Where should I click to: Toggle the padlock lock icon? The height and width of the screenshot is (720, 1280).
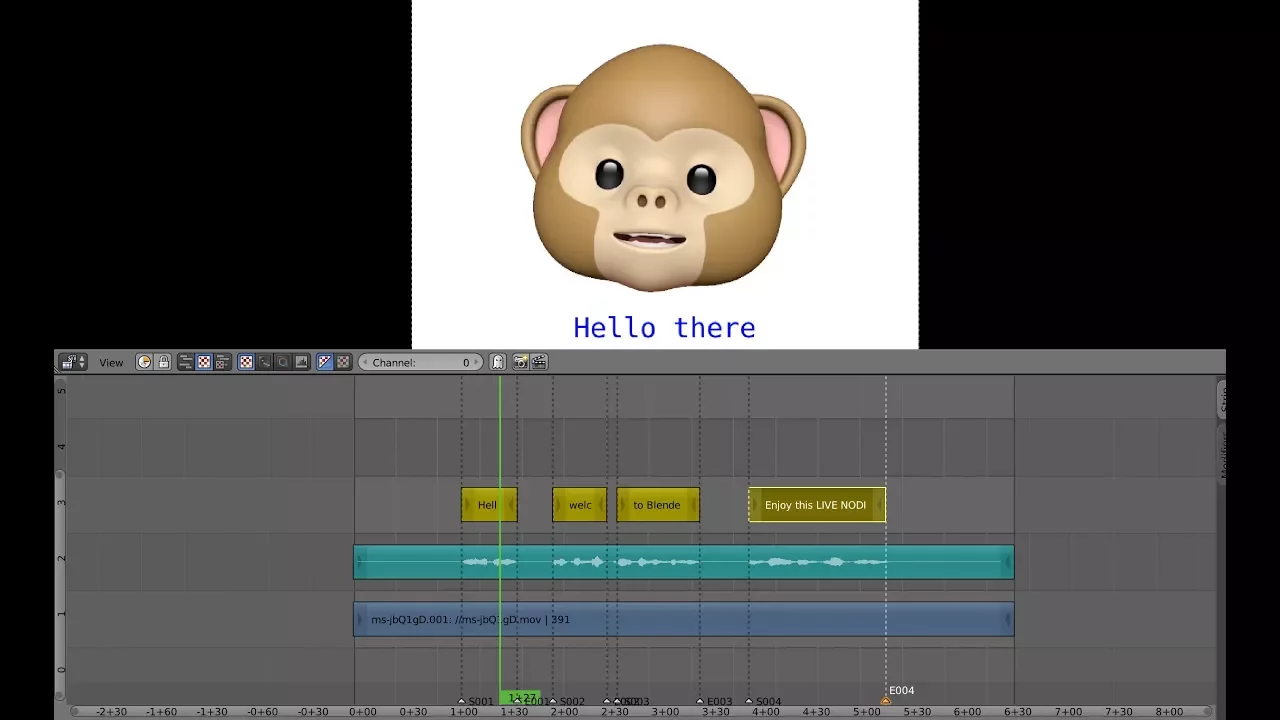pos(164,362)
